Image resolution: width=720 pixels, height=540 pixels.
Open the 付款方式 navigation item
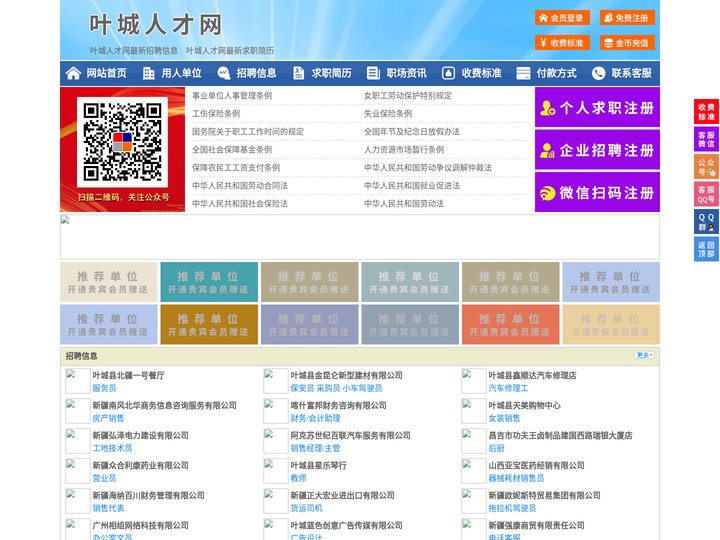coord(557,73)
